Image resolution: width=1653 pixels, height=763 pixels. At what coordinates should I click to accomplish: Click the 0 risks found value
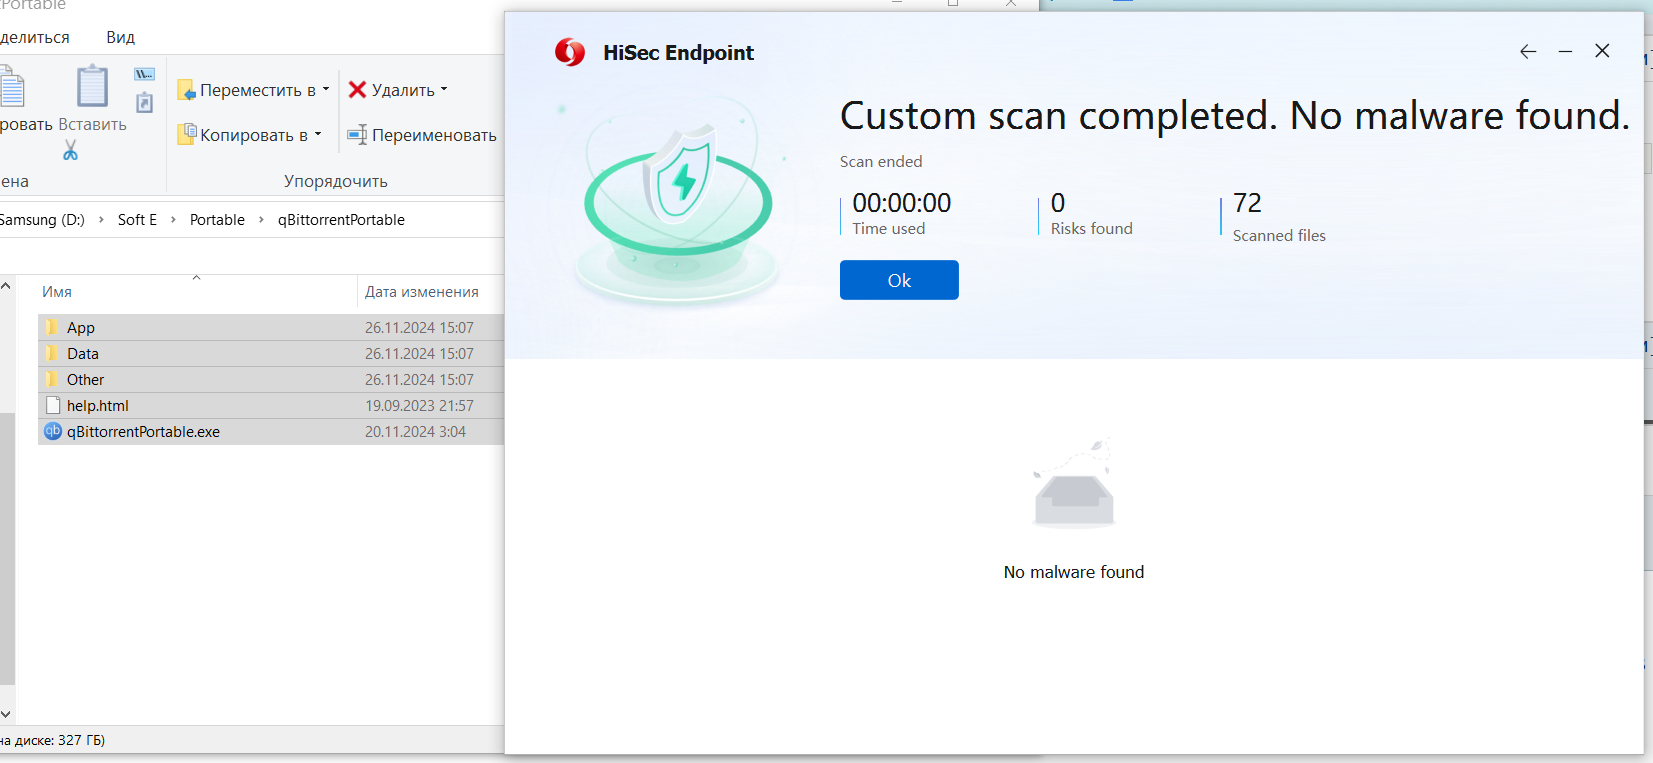[x=1058, y=203]
